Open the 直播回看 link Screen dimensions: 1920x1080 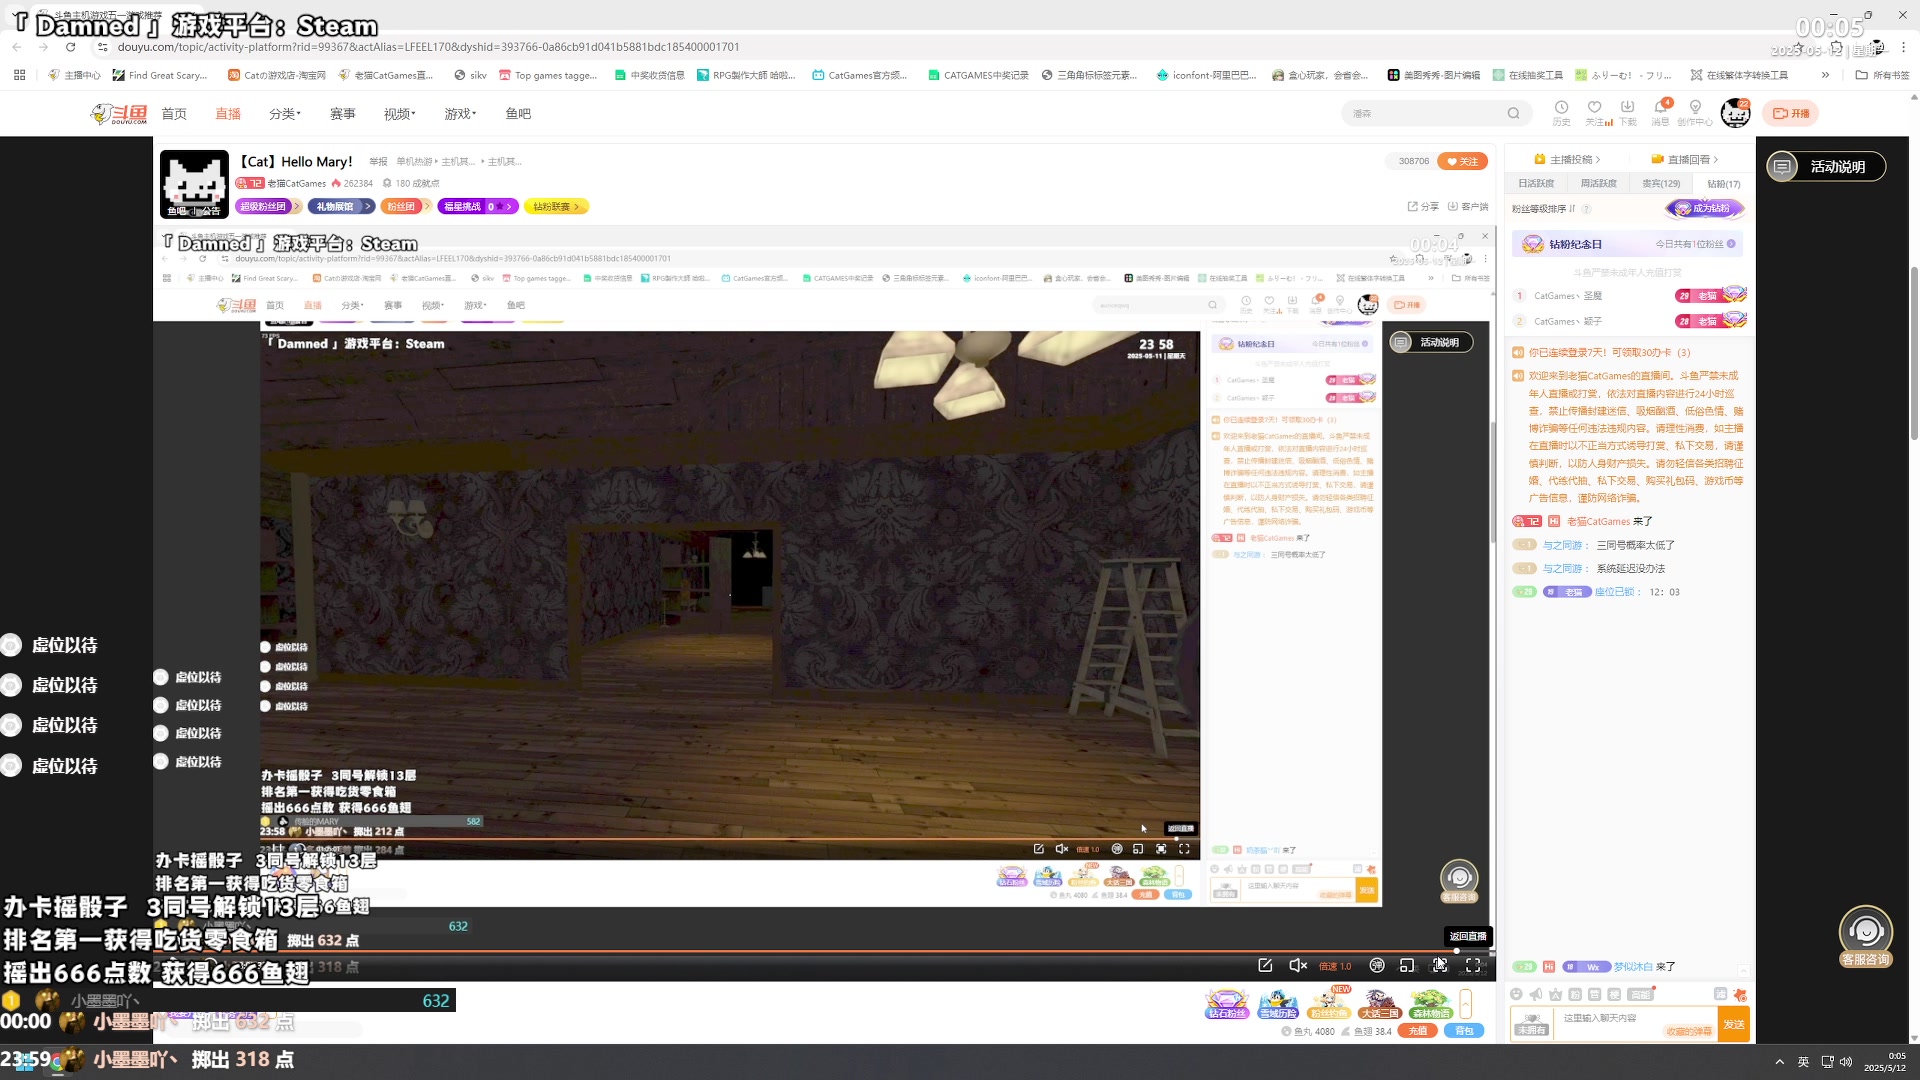pos(1685,160)
